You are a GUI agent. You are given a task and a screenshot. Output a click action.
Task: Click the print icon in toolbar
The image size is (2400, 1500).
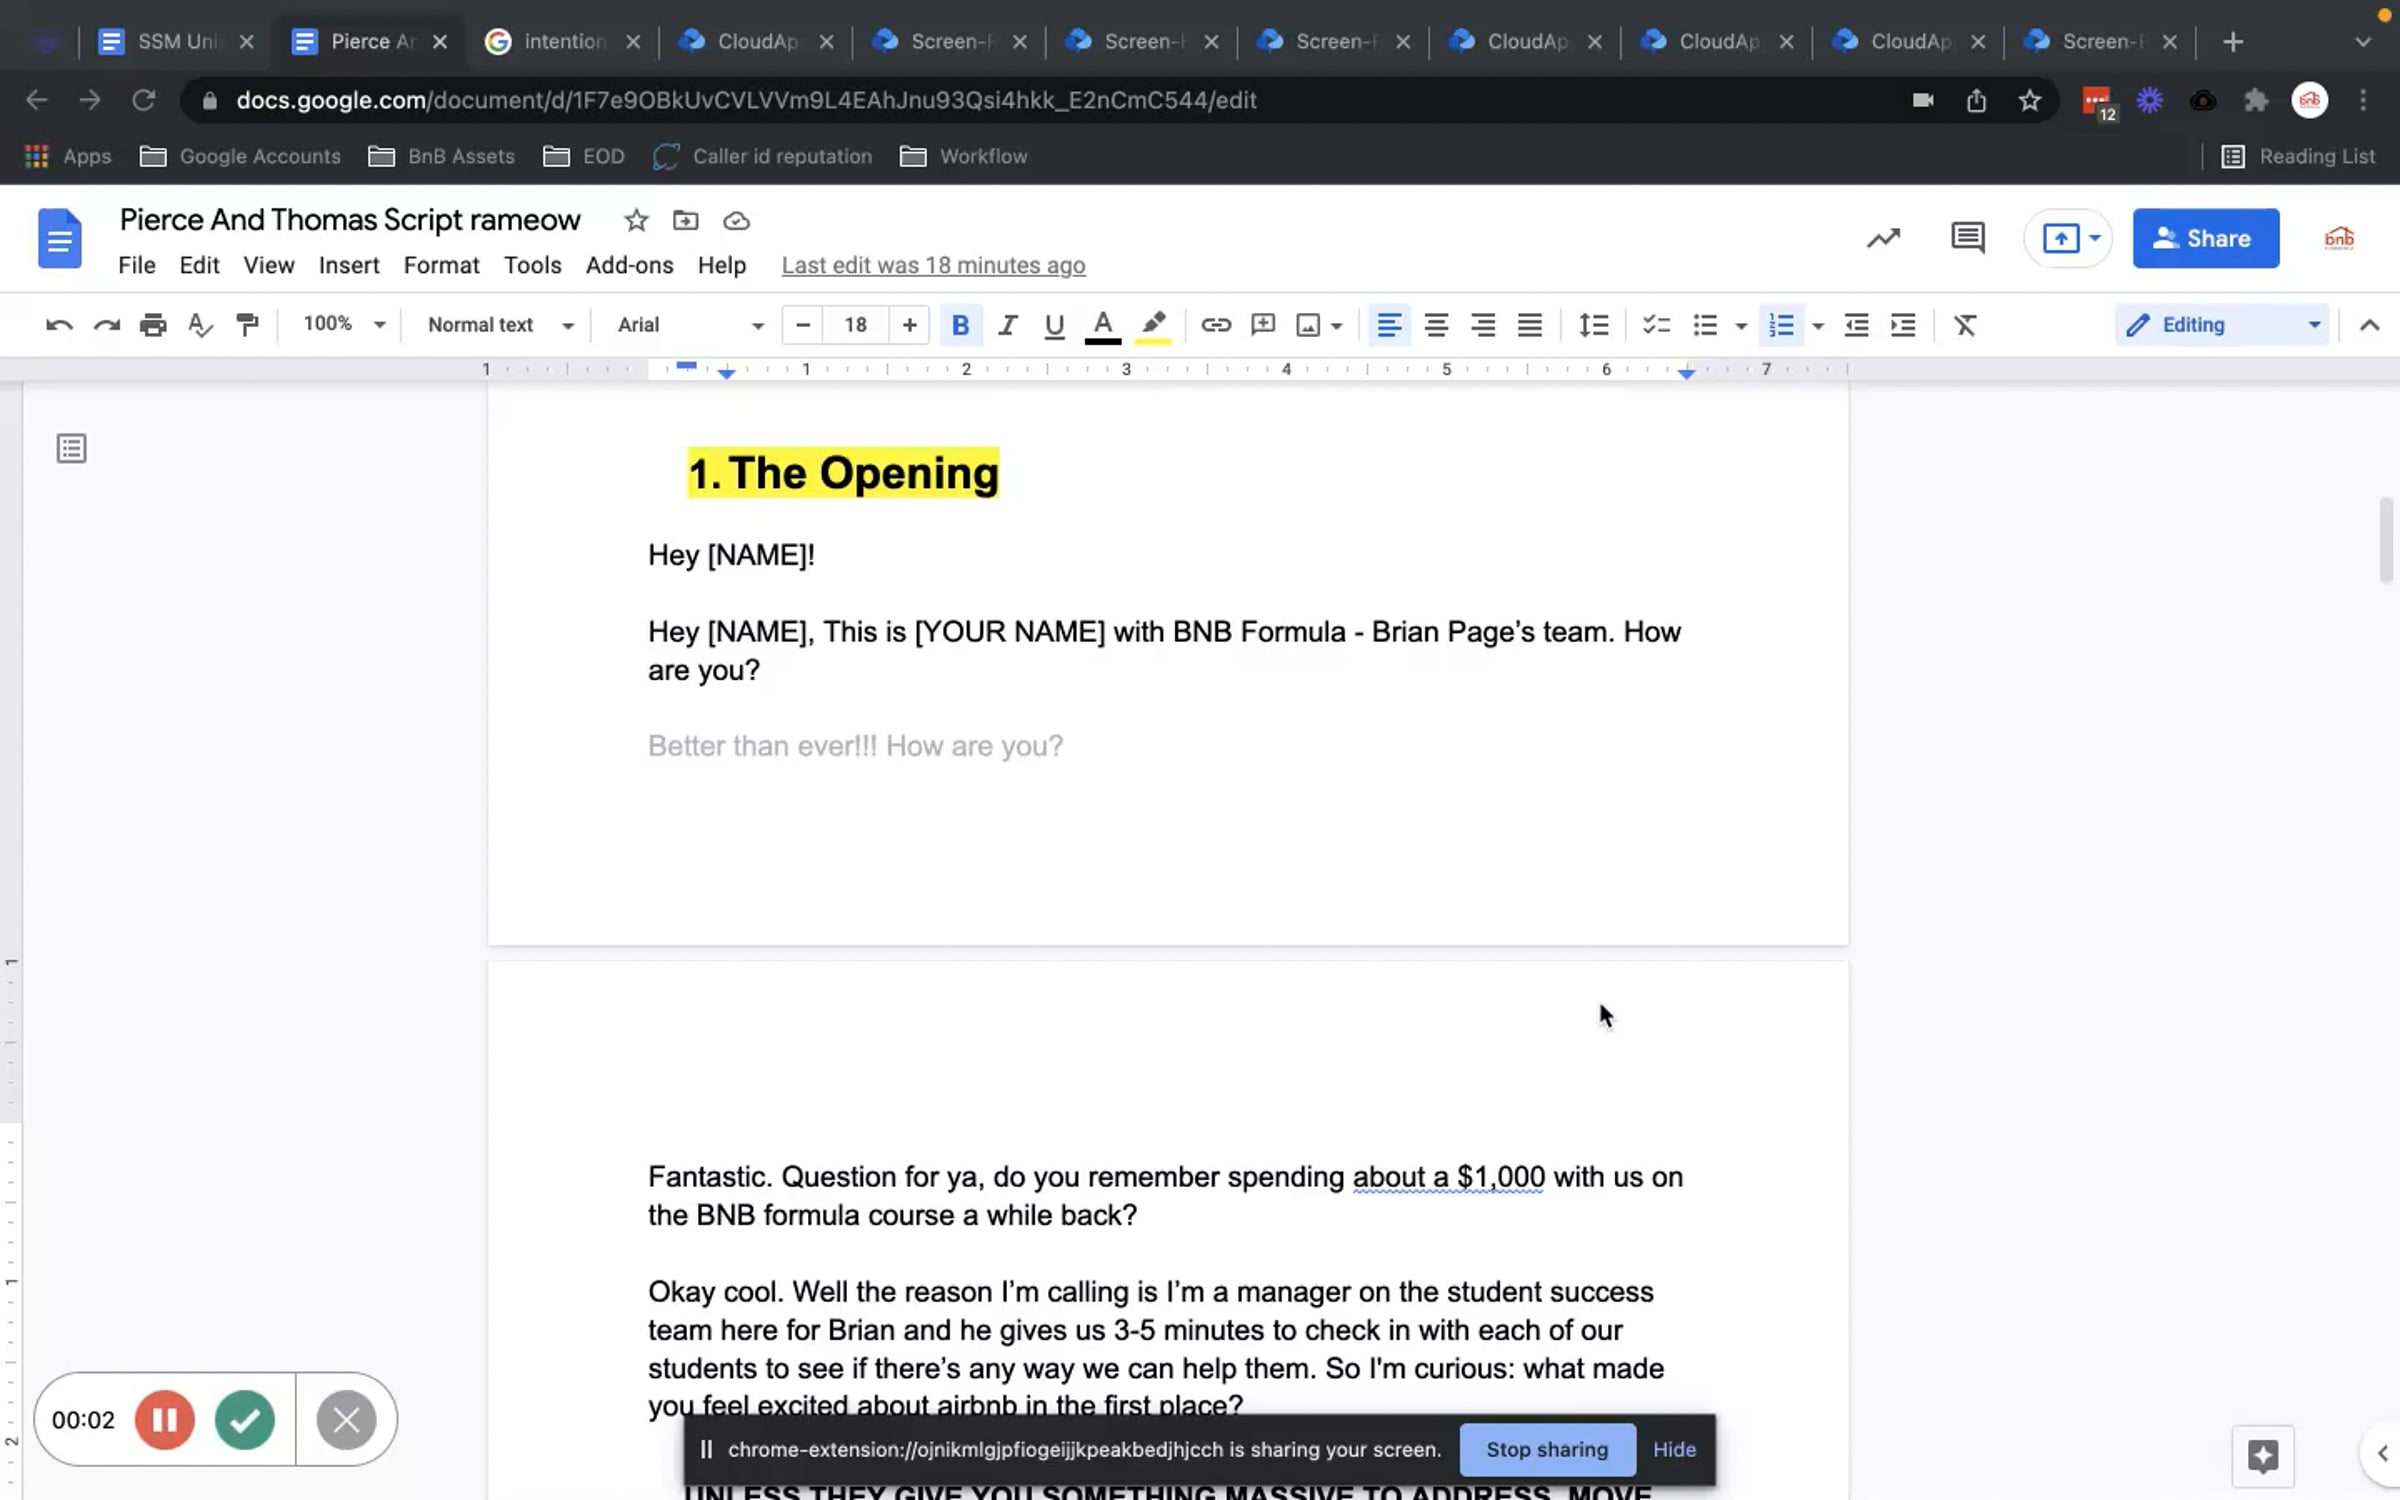point(153,325)
